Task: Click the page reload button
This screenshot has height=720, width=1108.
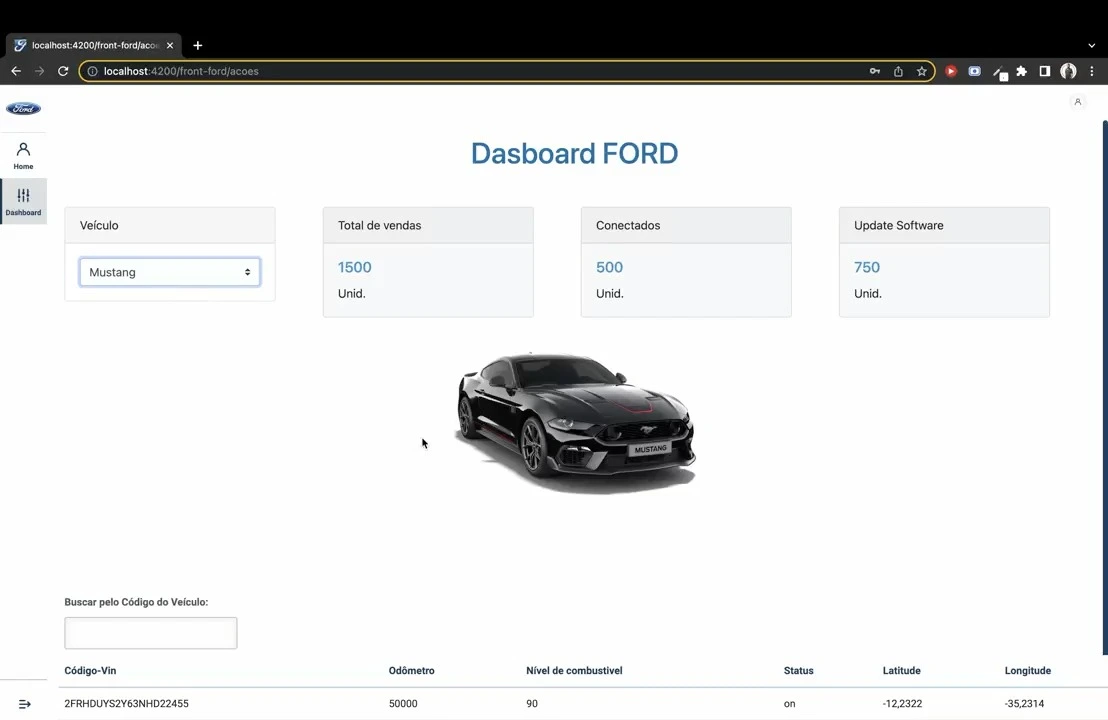Action: click(x=62, y=71)
